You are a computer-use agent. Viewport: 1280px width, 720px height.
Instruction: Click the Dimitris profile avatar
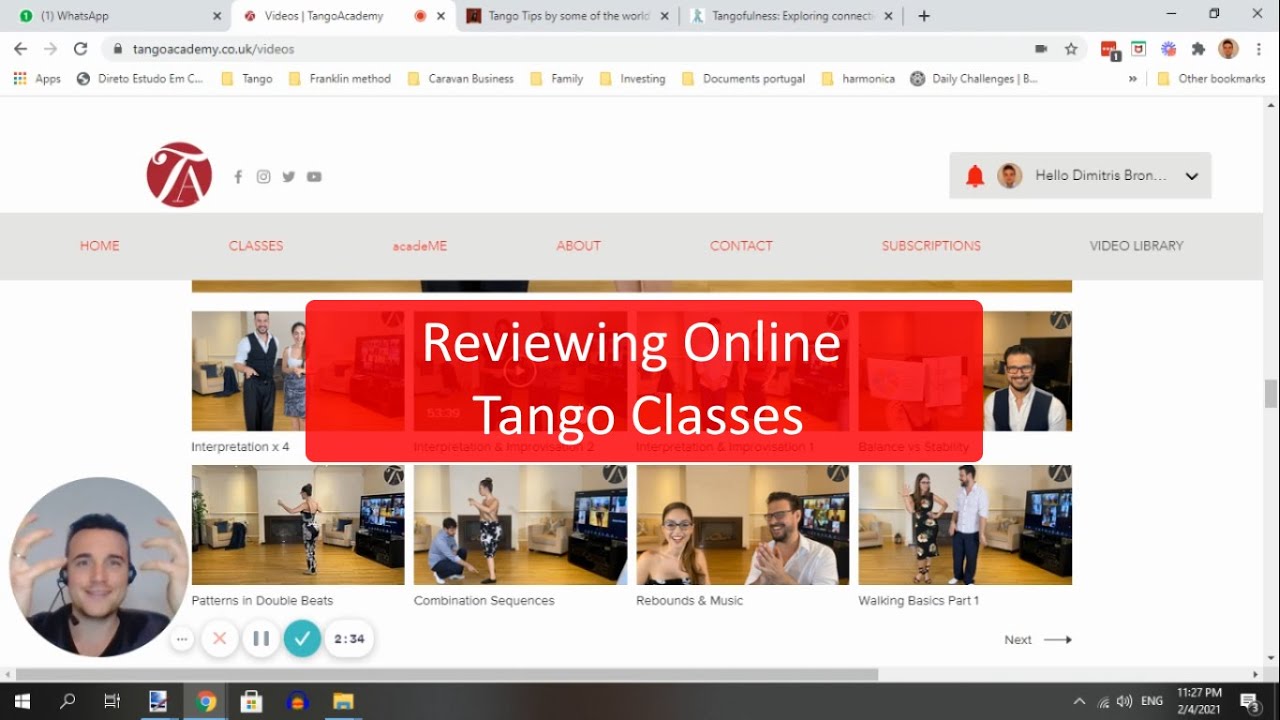1010,176
